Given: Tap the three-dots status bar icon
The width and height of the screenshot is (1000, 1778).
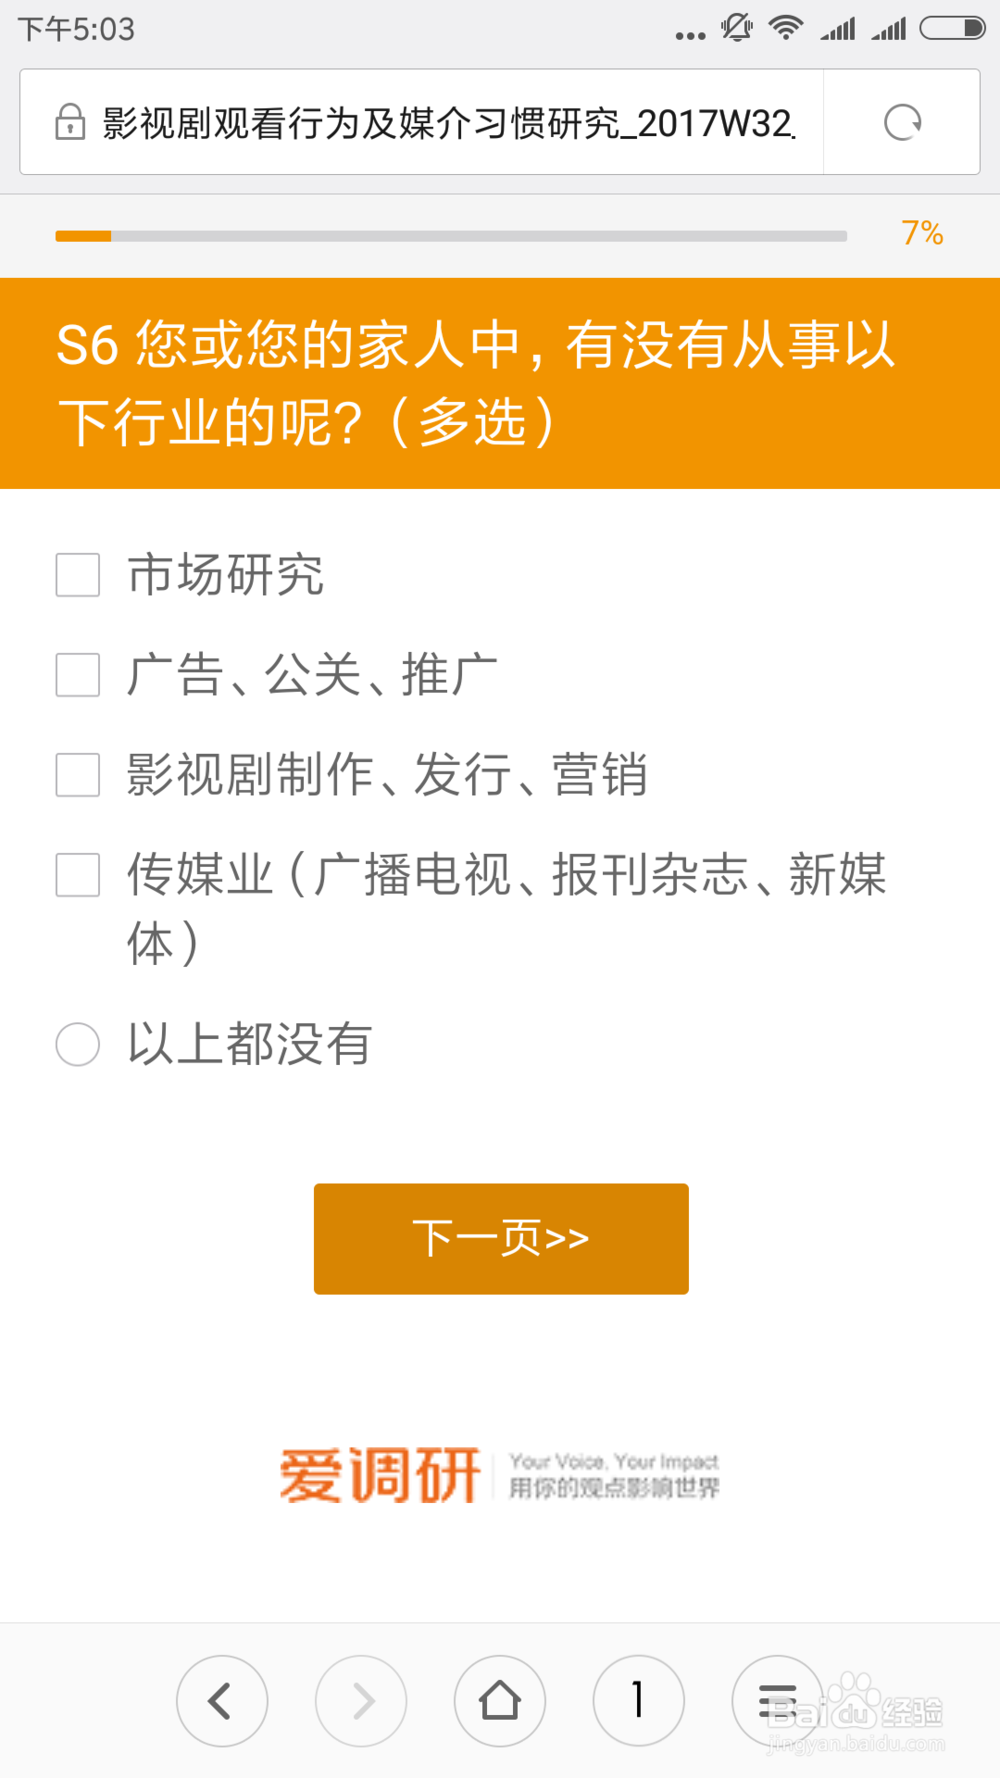Looking at the screenshot, I should (x=690, y=36).
